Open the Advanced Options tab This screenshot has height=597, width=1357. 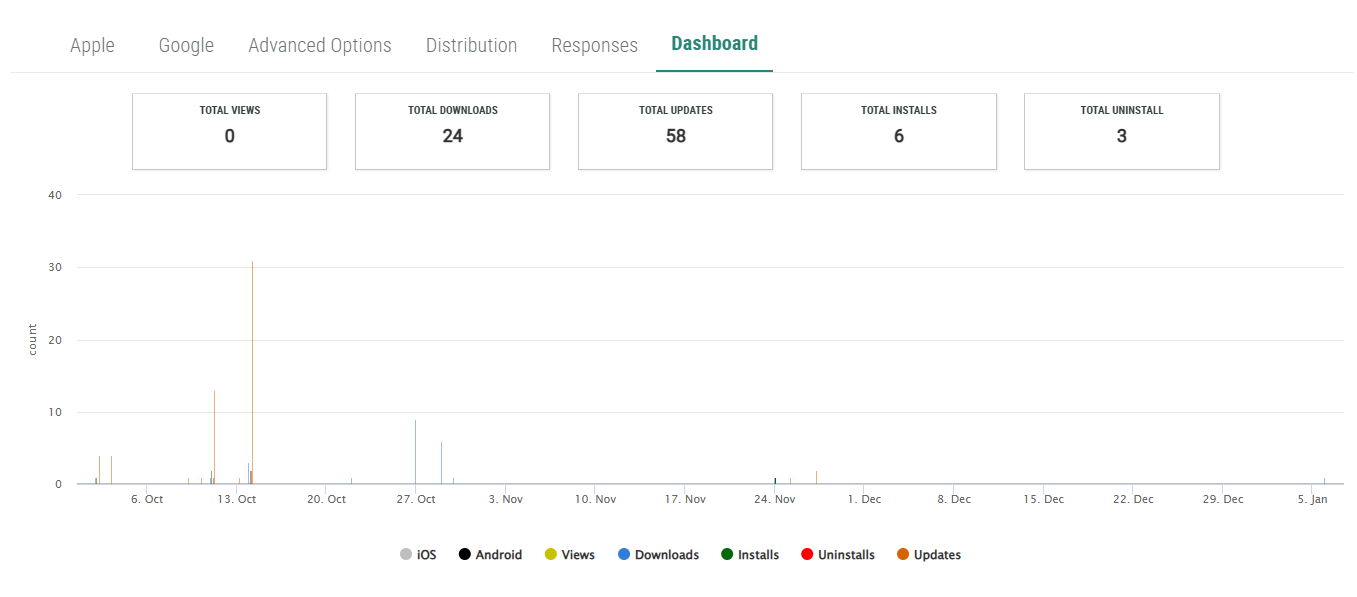[320, 45]
